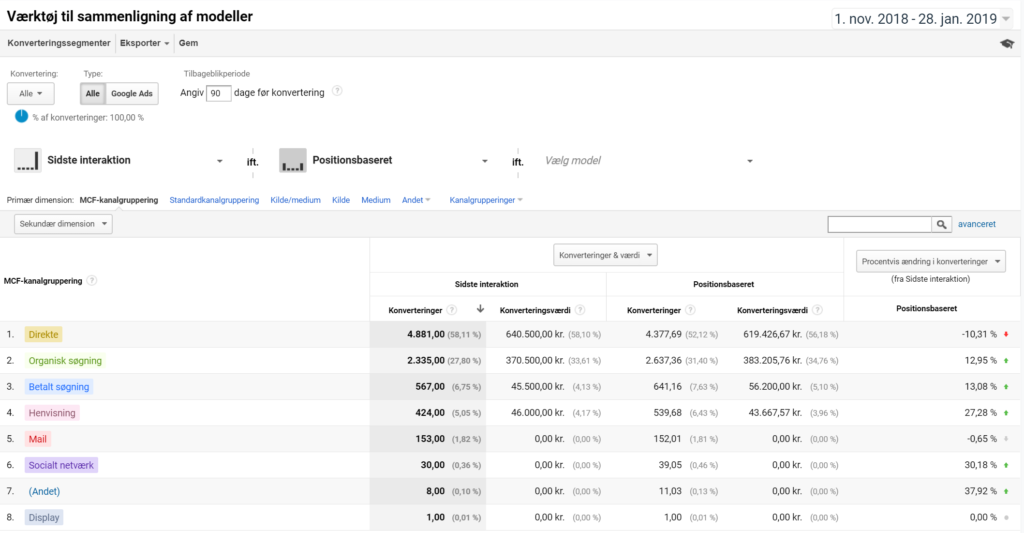Click help icon beside MCF-kanalgruppering header
This screenshot has width=1024, height=533.
click(x=92, y=281)
